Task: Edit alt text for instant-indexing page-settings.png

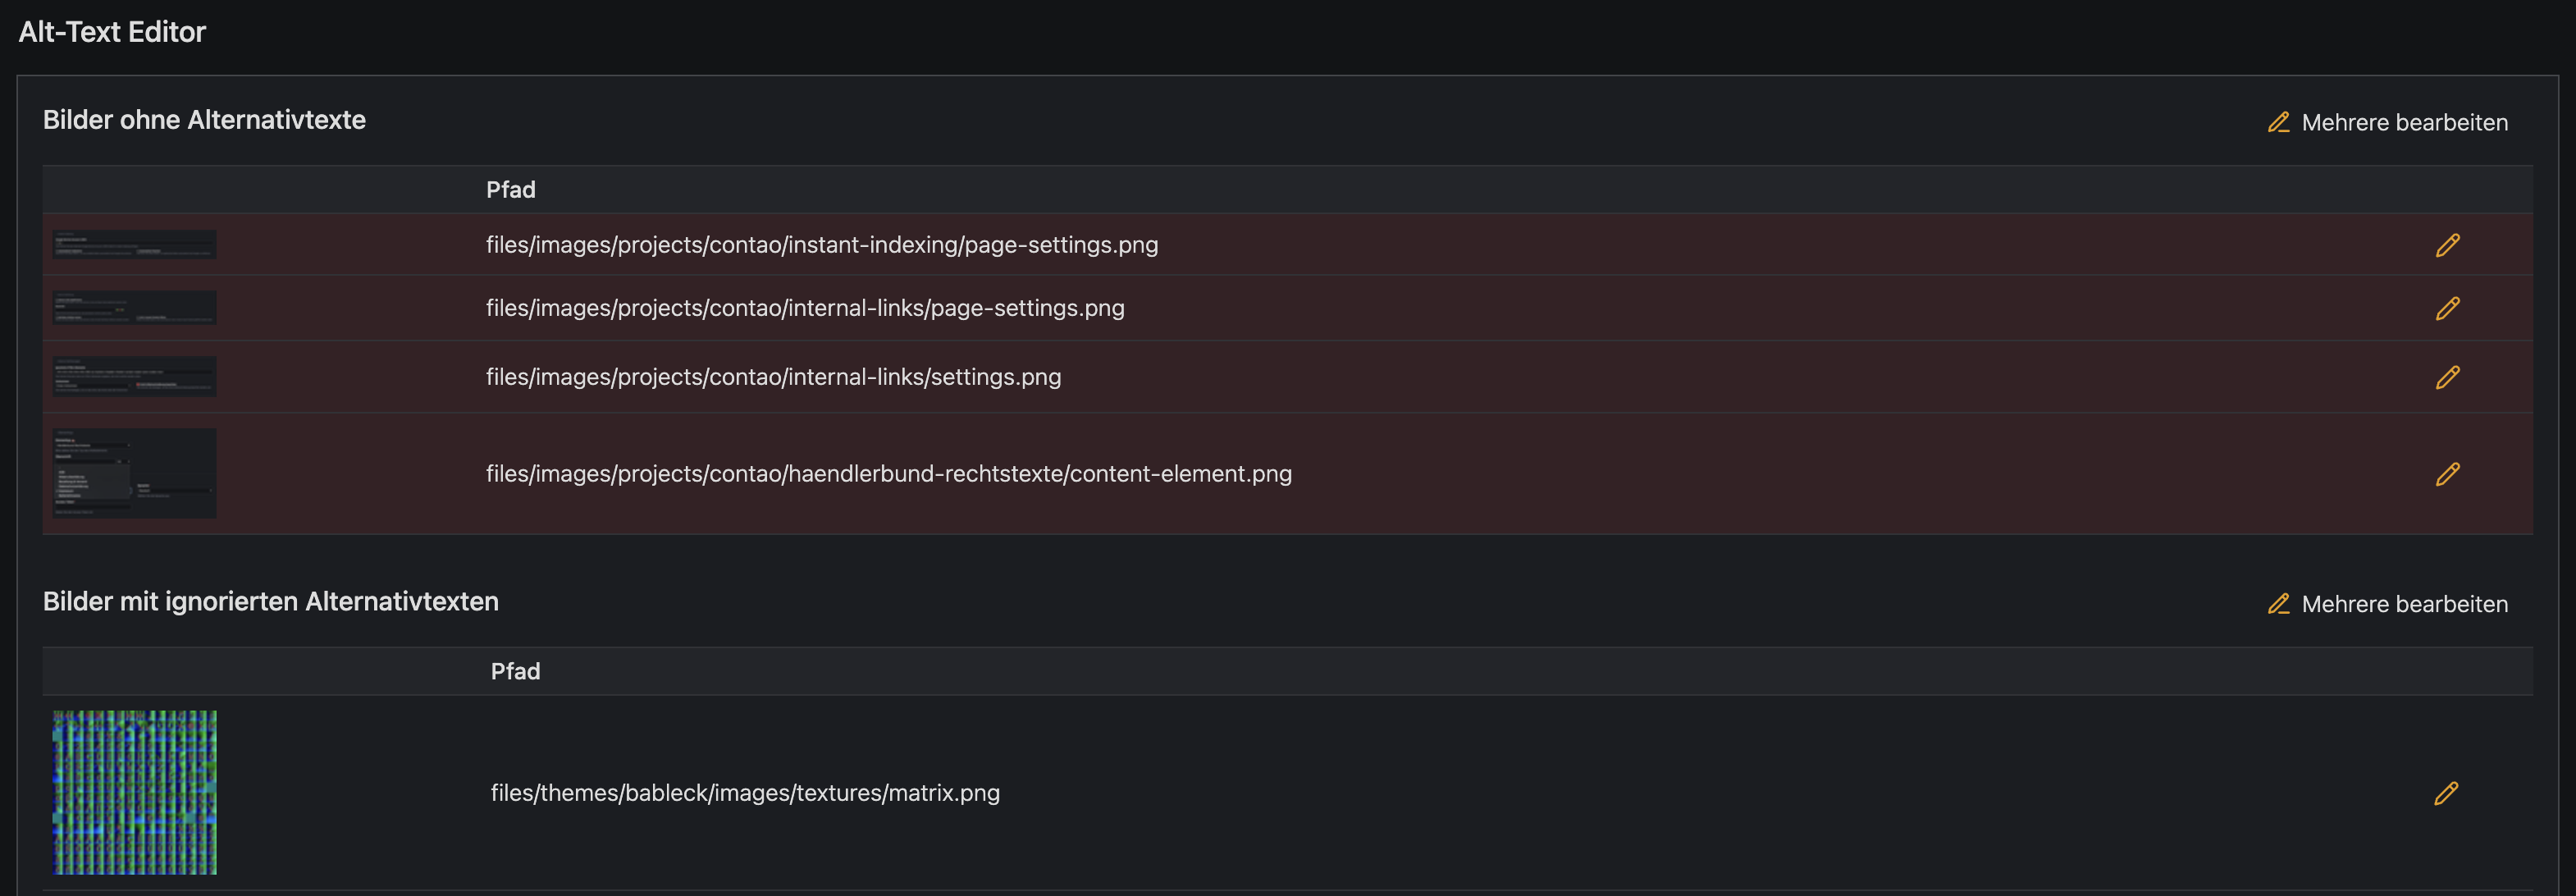Action: tap(2447, 245)
